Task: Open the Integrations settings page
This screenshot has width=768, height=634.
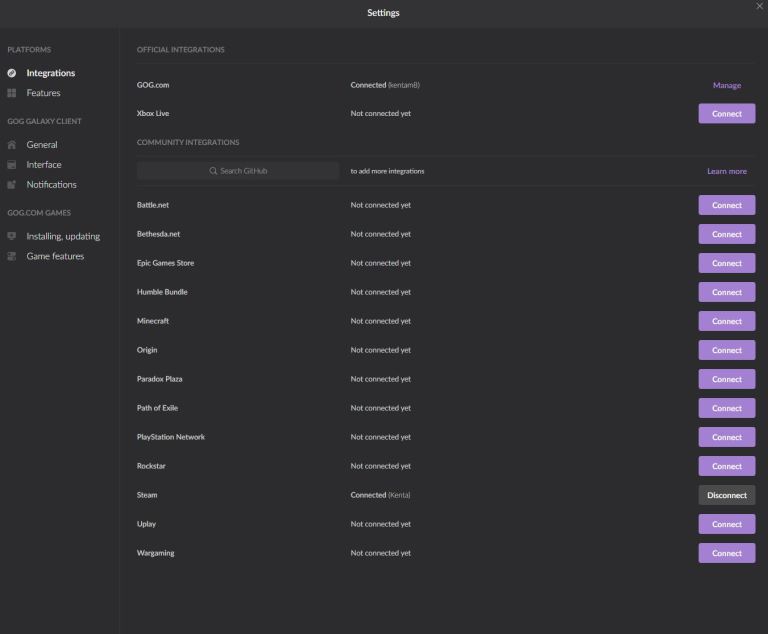Action: (x=50, y=73)
